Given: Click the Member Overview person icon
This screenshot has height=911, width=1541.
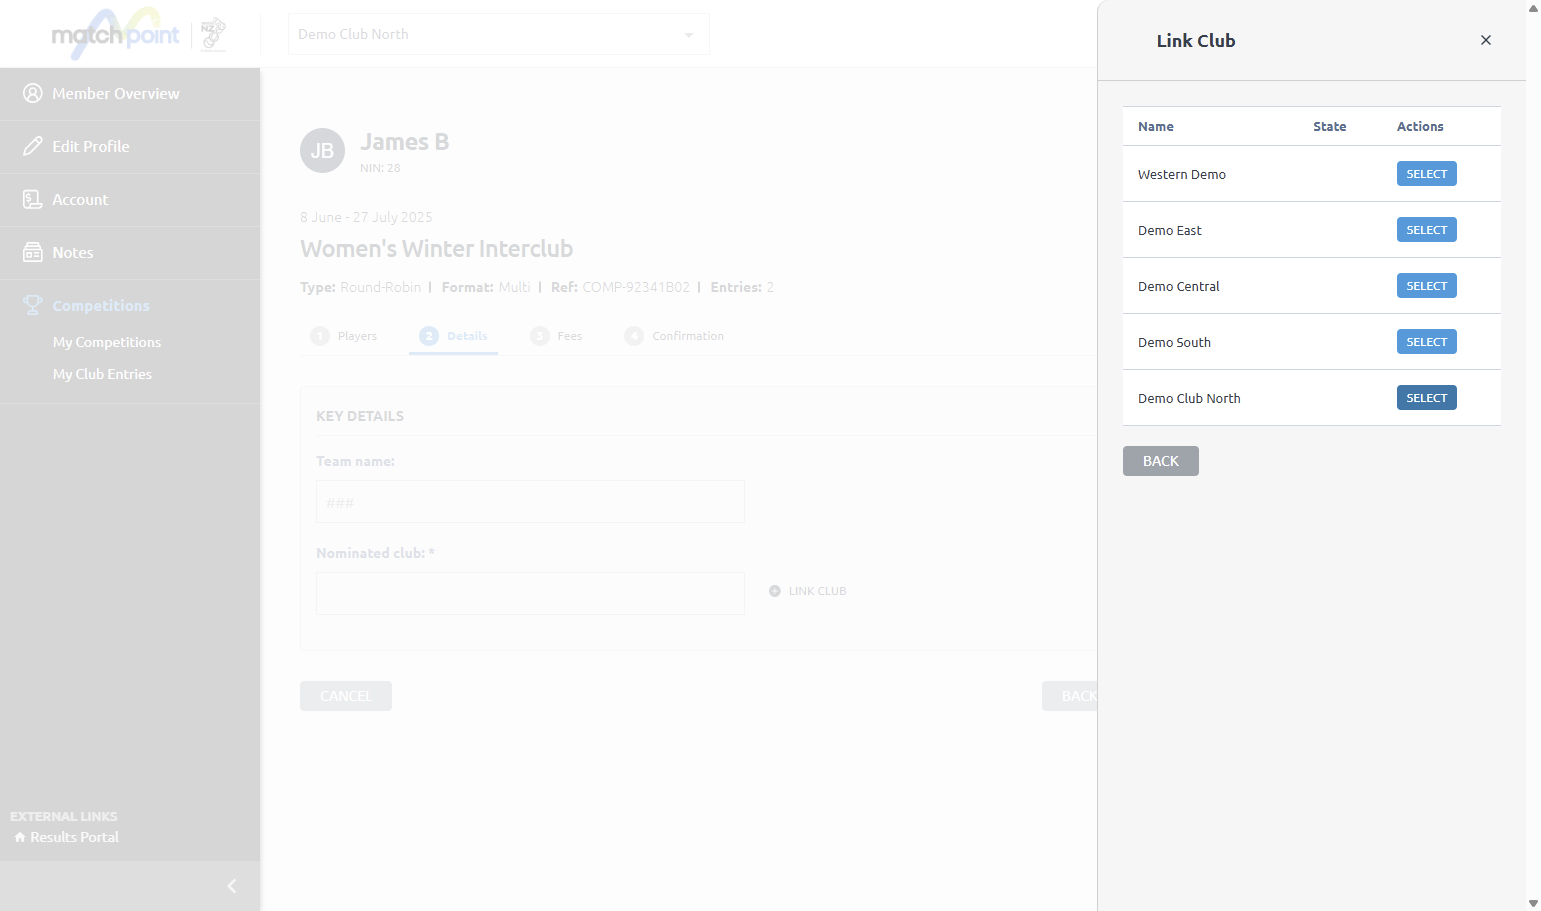Looking at the screenshot, I should tap(33, 93).
